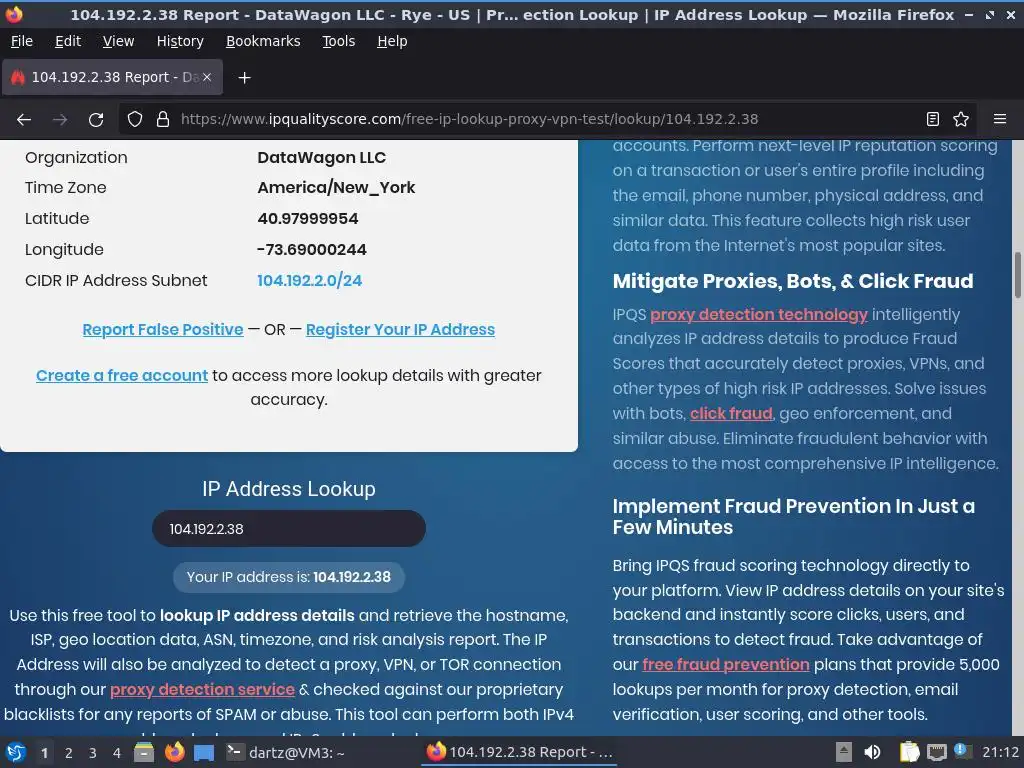Click the CIDR IP Address Subnet label
Viewport: 1024px width, 768px height.
point(116,281)
